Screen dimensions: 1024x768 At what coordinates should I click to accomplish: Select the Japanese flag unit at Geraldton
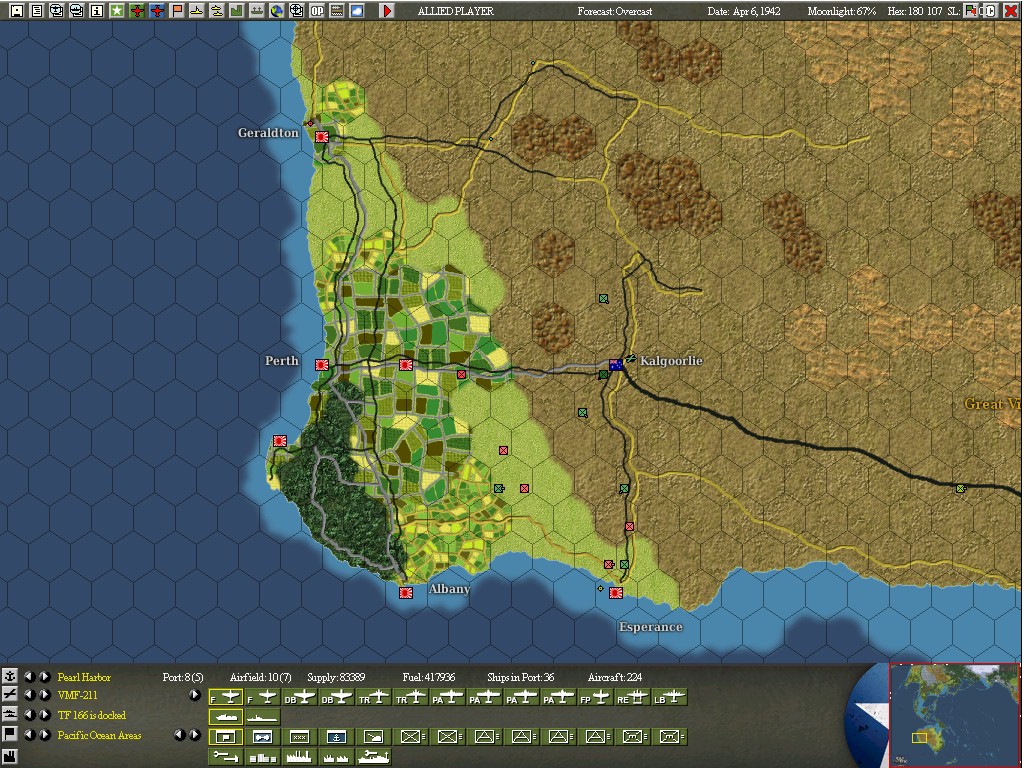tap(321, 136)
